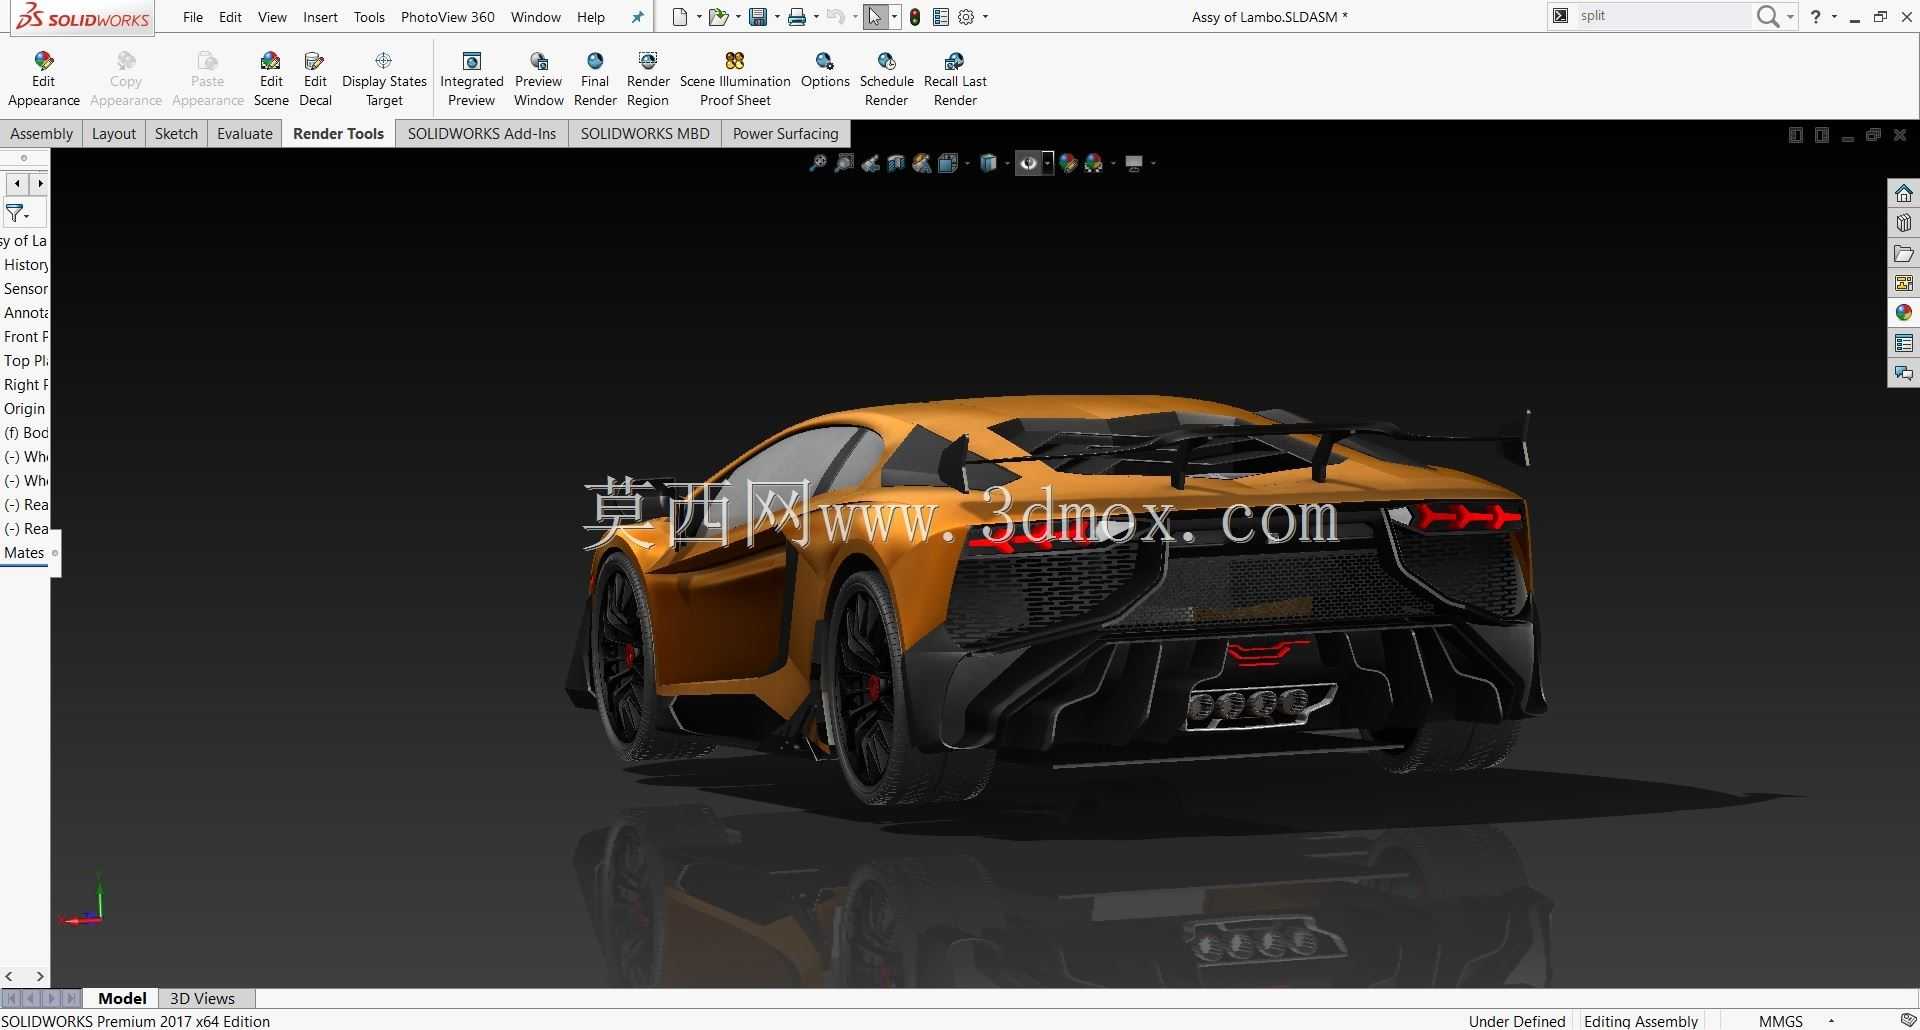Switch to Power Surfacing tab

click(x=786, y=134)
